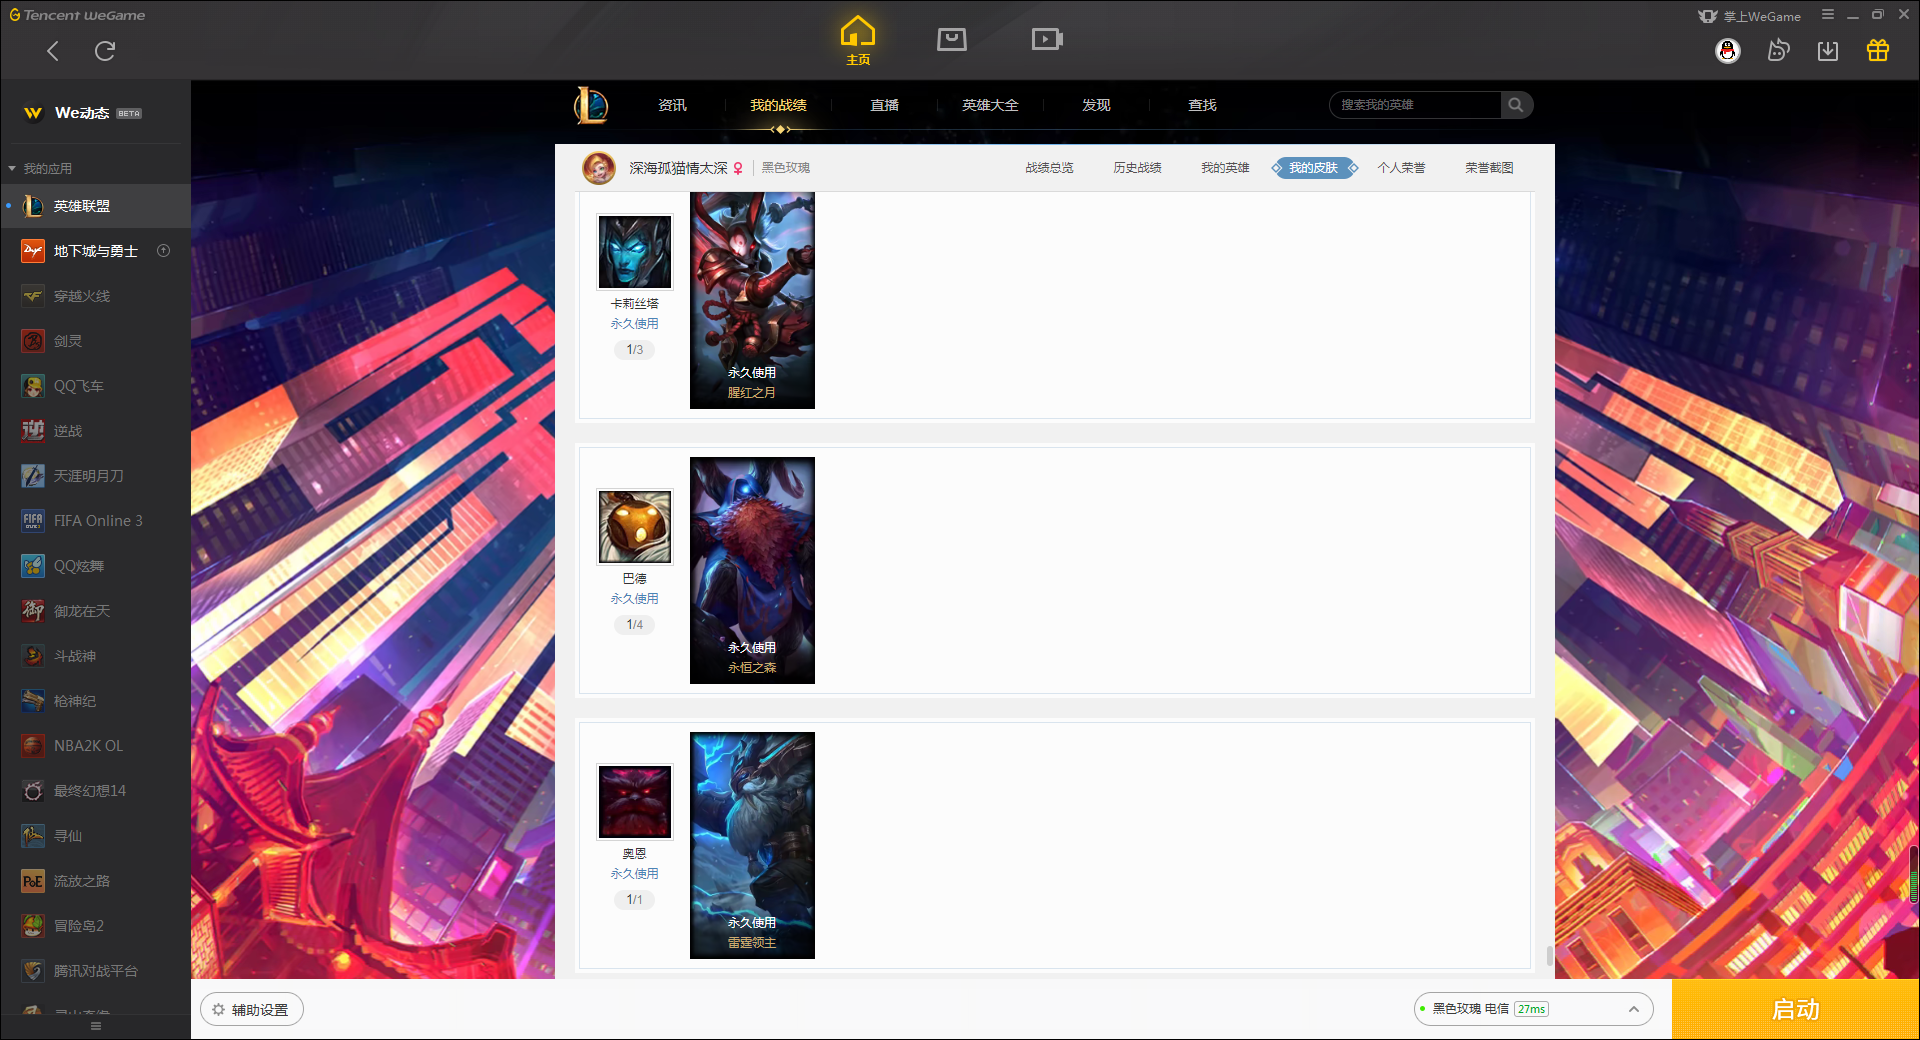1920x1040 pixels.
Task: Open 辅助设置 button
Action: [252, 1010]
